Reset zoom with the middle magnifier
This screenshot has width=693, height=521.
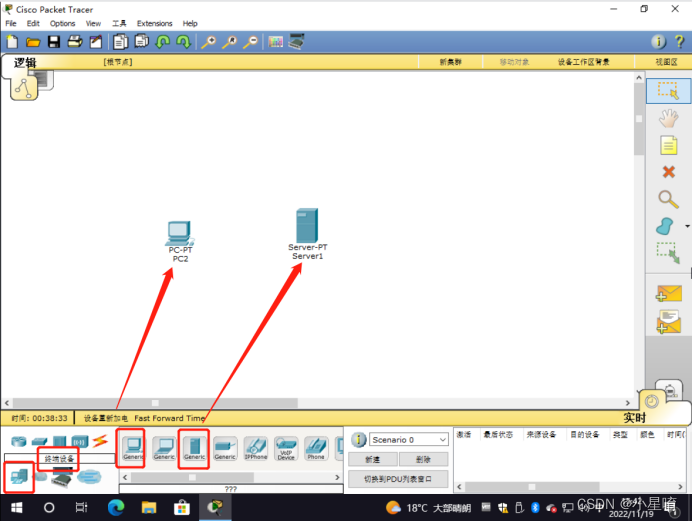229,42
